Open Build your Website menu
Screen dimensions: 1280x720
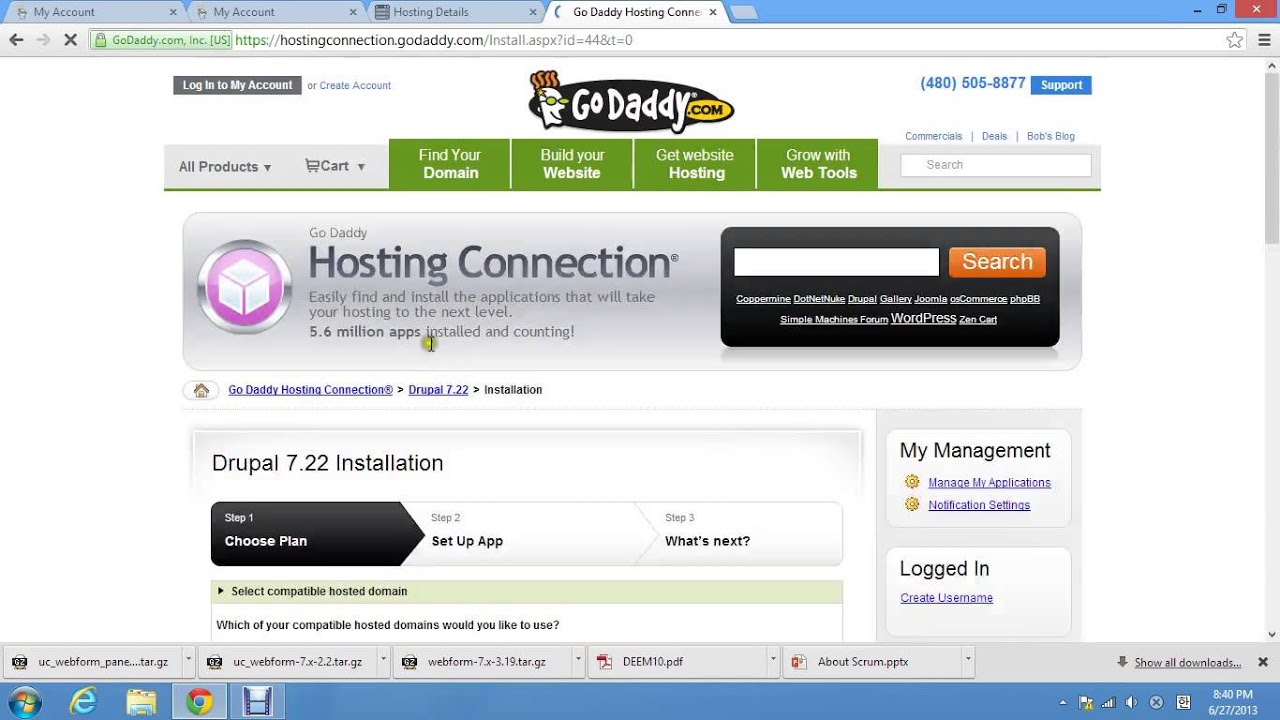572,164
